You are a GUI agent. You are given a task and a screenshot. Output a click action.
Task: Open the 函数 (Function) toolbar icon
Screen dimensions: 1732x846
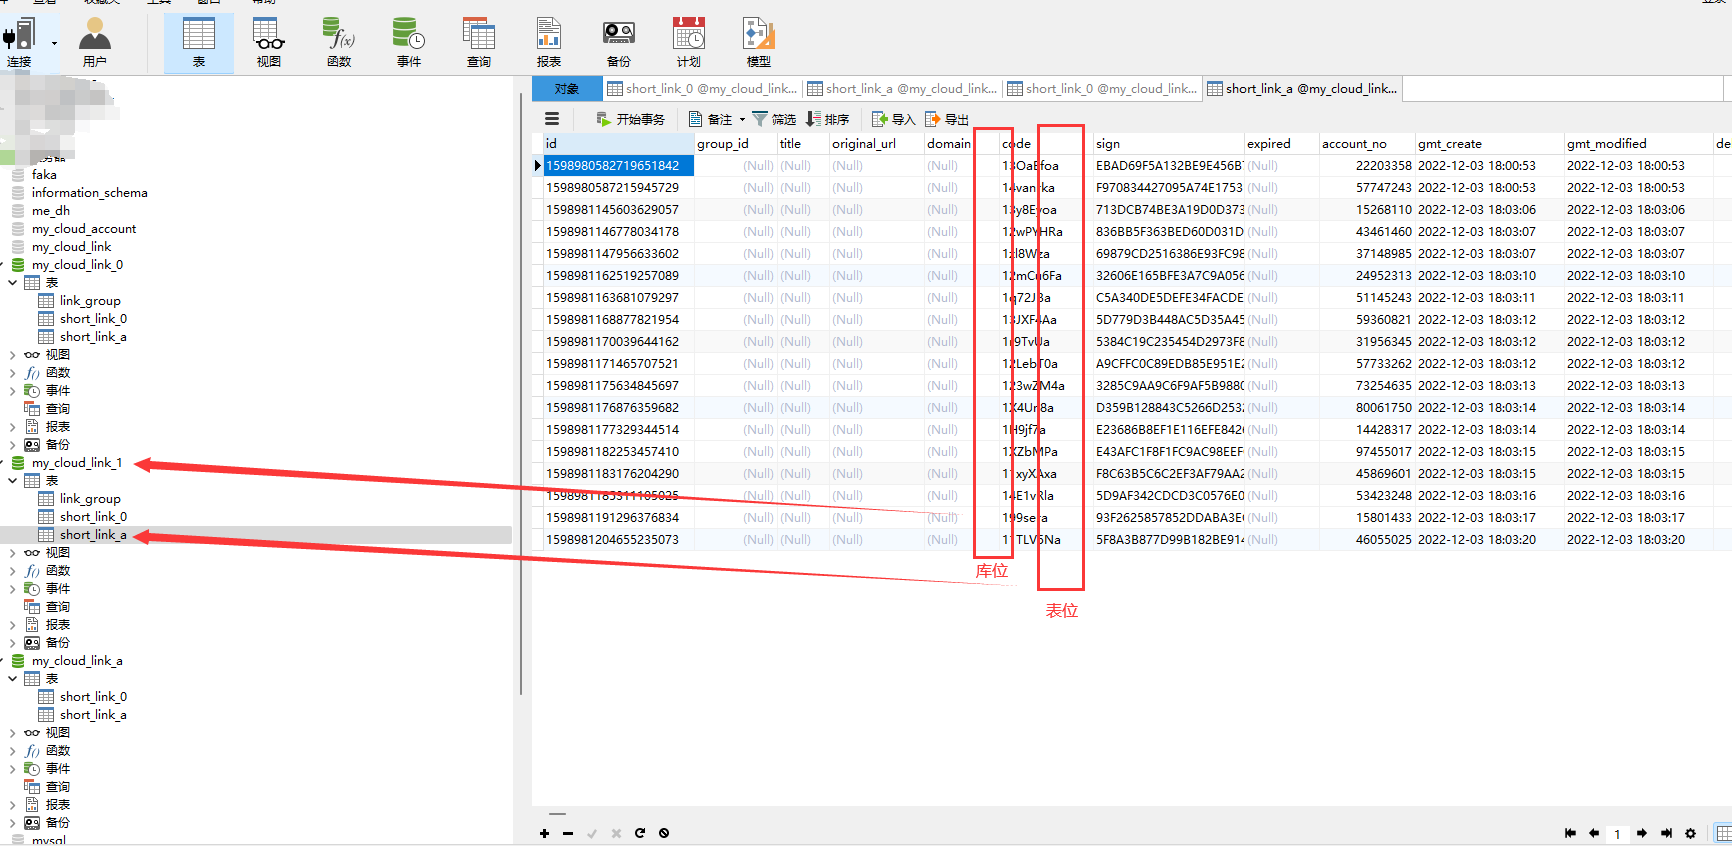click(339, 42)
